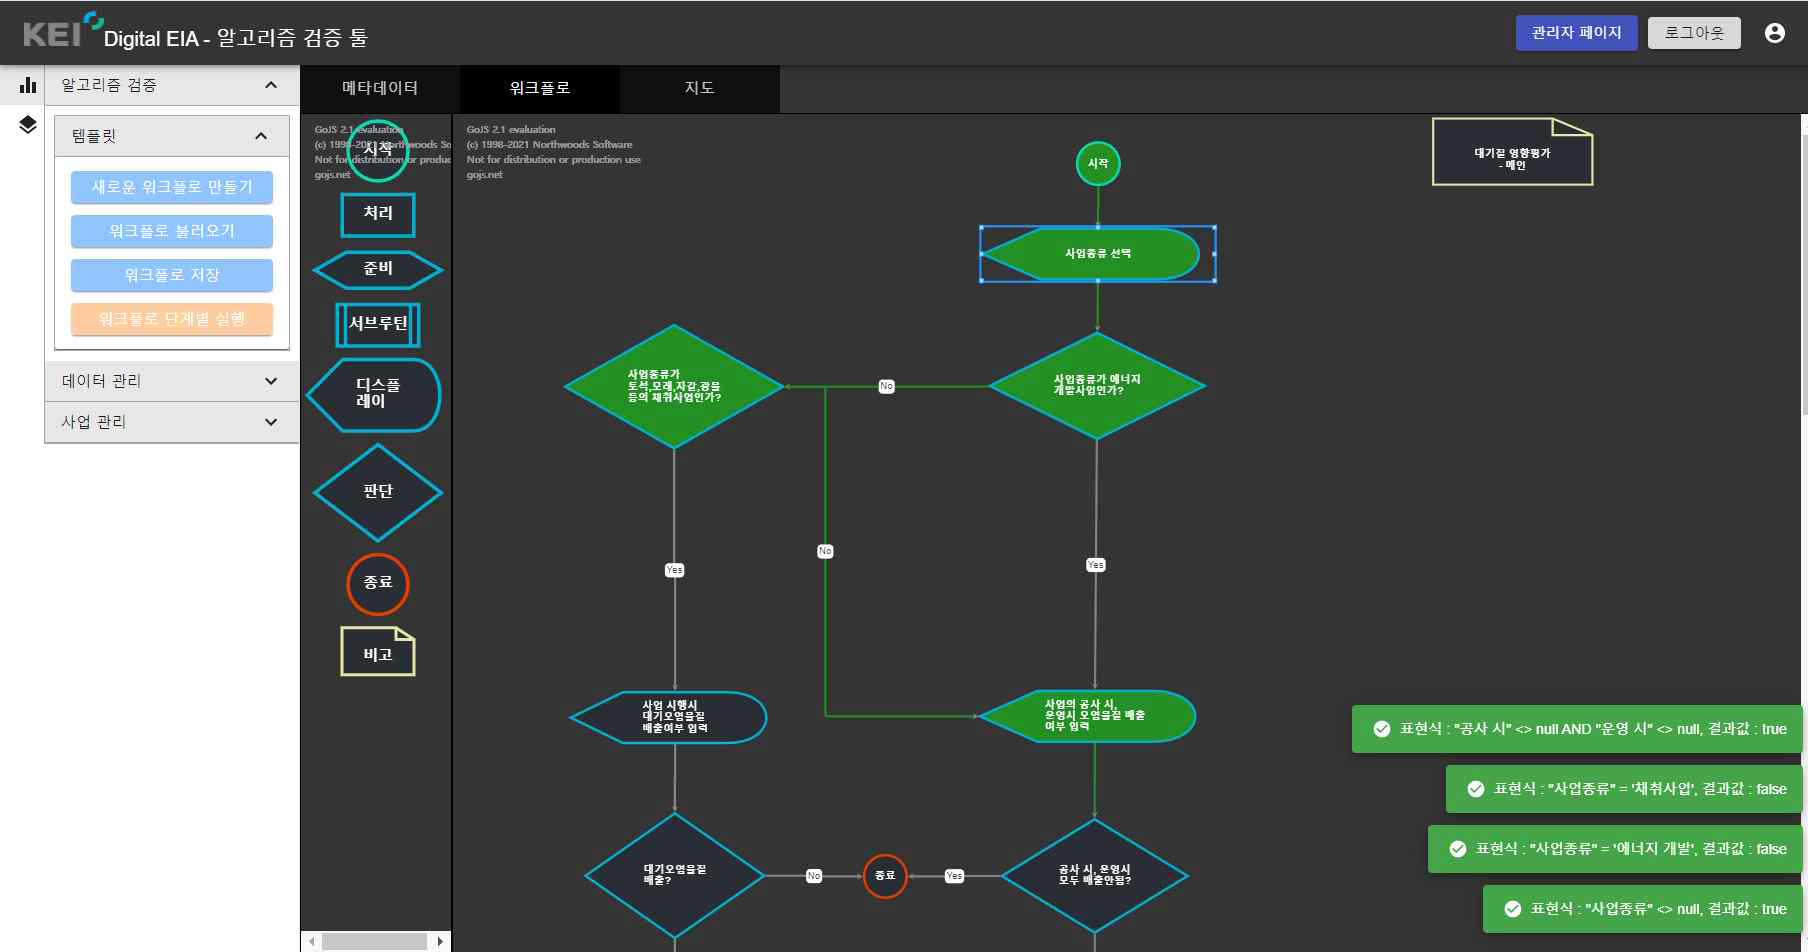Click 워크플로 불러오기 button

[x=172, y=231]
